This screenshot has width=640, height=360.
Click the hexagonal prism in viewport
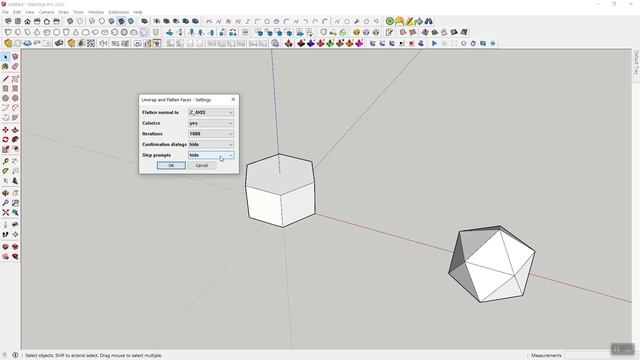[x=280, y=190]
